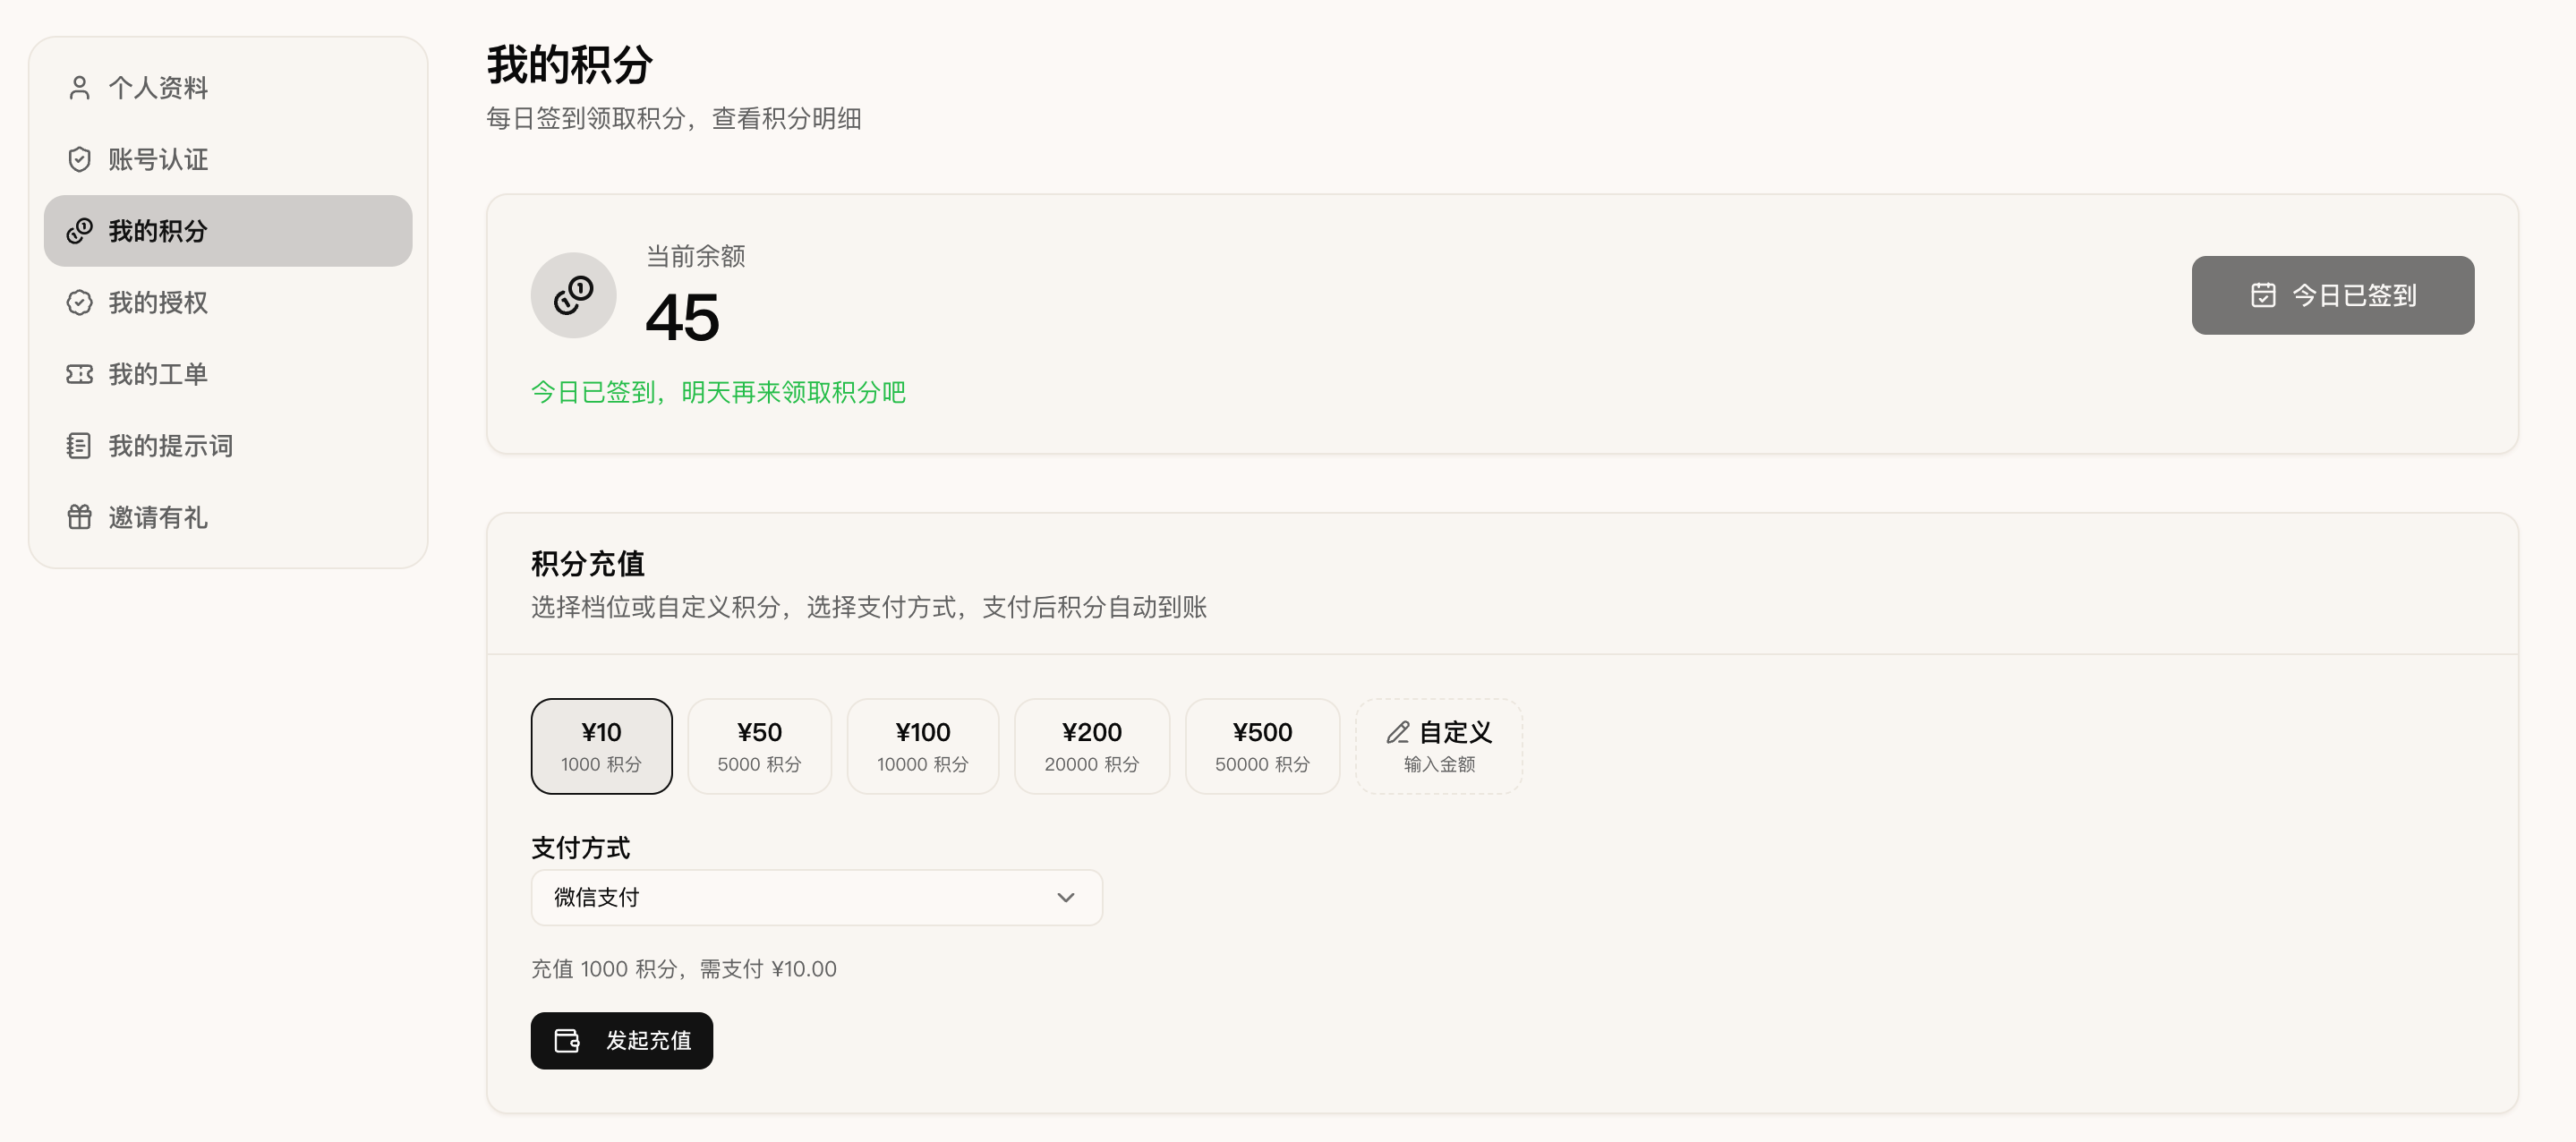Open 邀请有礼 sidebar item
2576x1142 pixels.
[228, 517]
